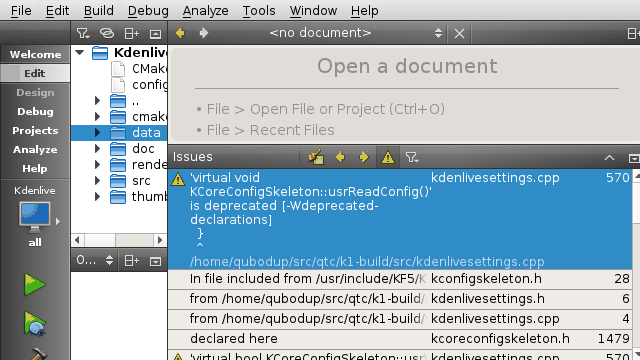The height and width of the screenshot is (360, 640).
Task: Go to previous issue
Action: coord(340,157)
